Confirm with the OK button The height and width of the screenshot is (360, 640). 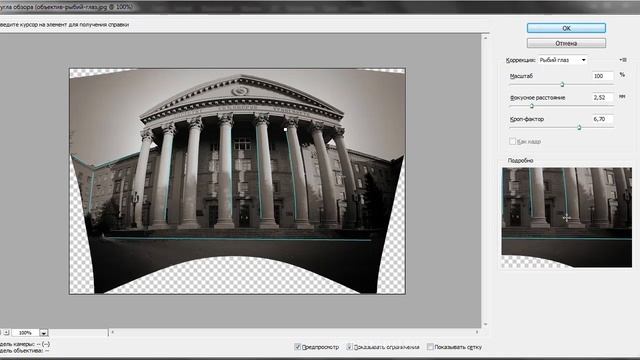[566, 28]
